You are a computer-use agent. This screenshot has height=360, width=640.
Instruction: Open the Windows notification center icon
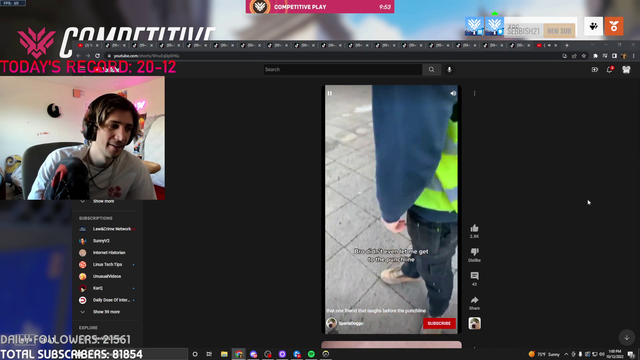[x=631, y=354]
